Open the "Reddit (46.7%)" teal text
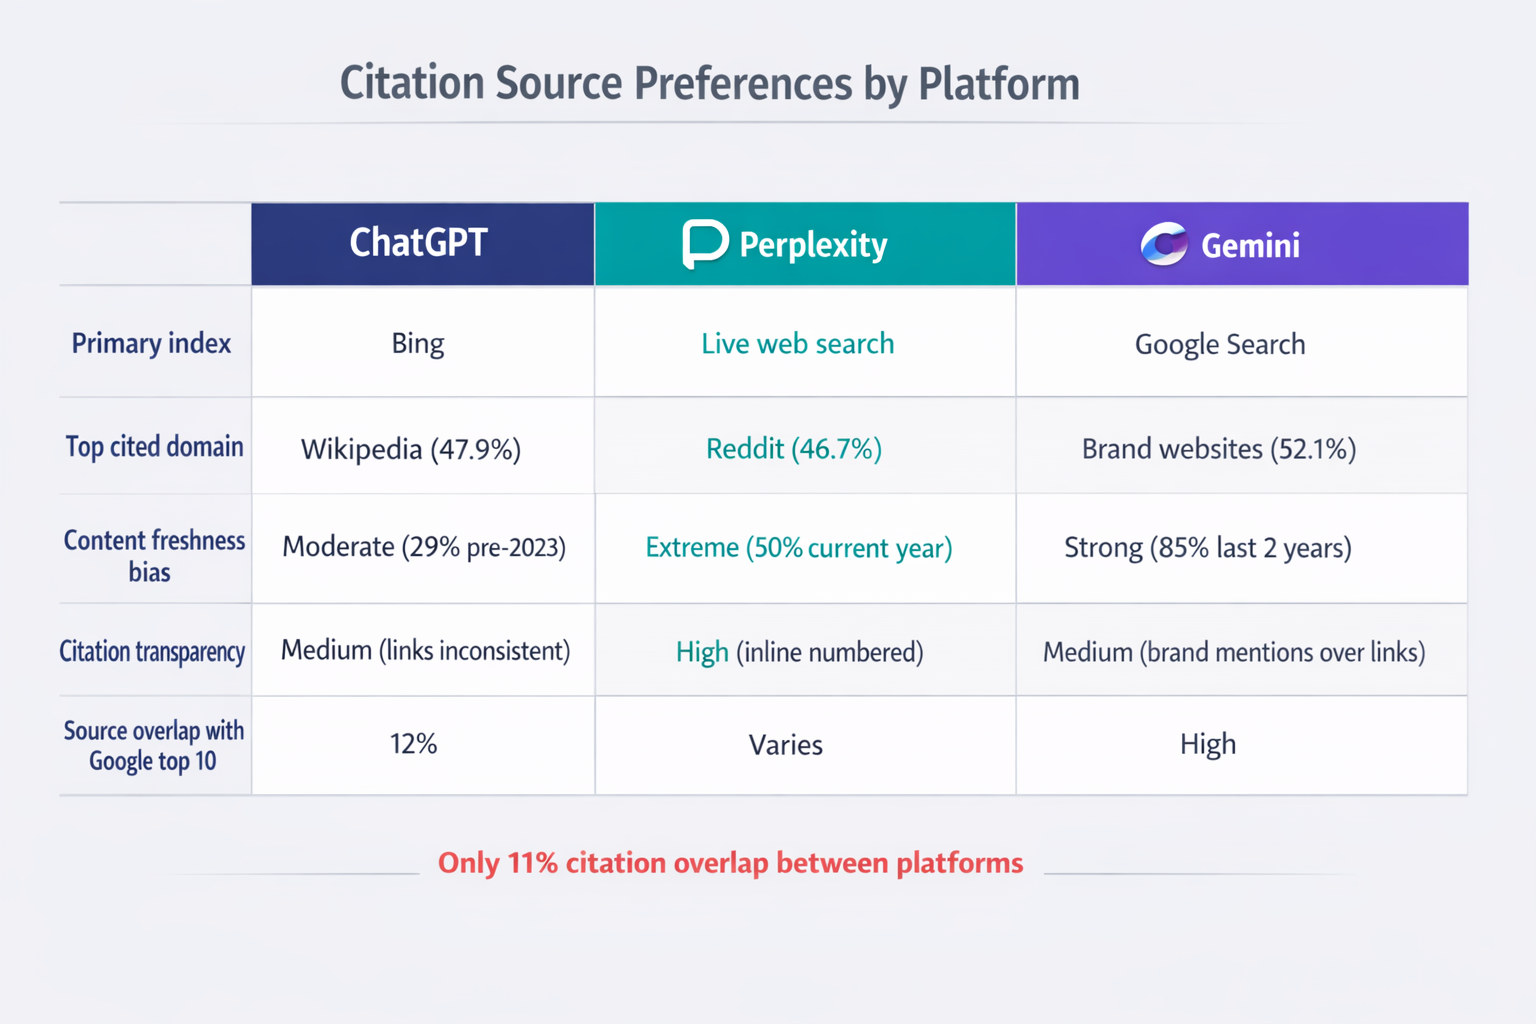This screenshot has height=1024, width=1536. pos(794,448)
